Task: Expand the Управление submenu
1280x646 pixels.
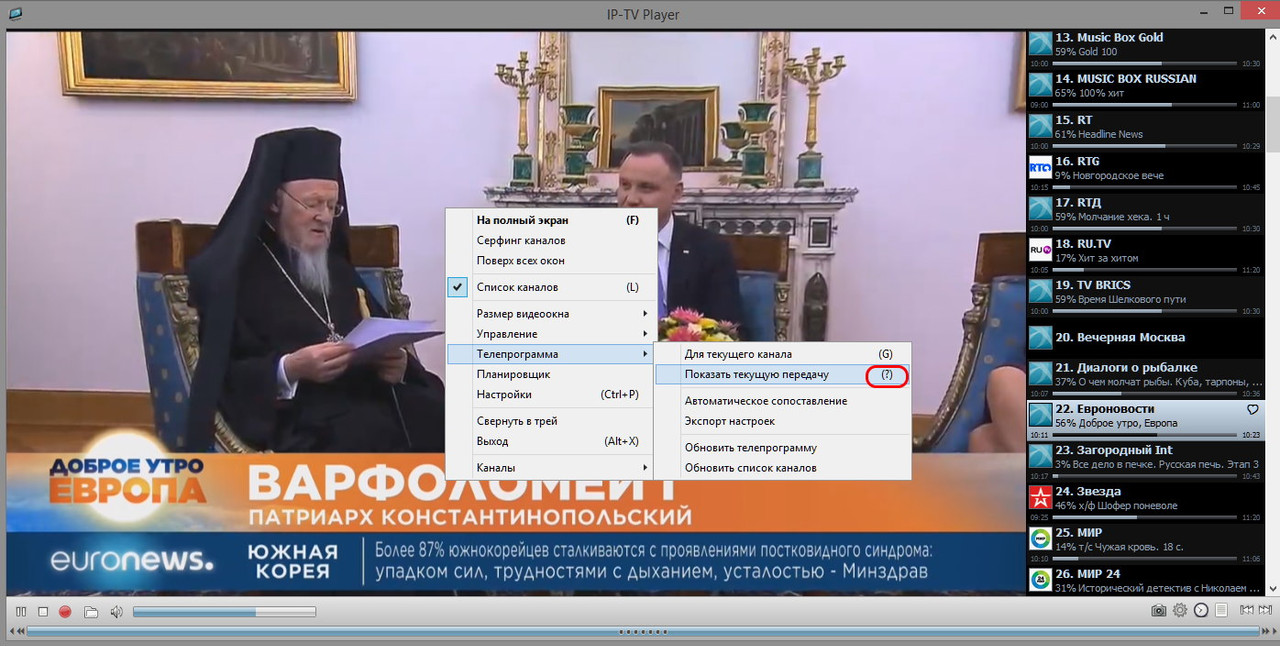Action: click(549, 334)
